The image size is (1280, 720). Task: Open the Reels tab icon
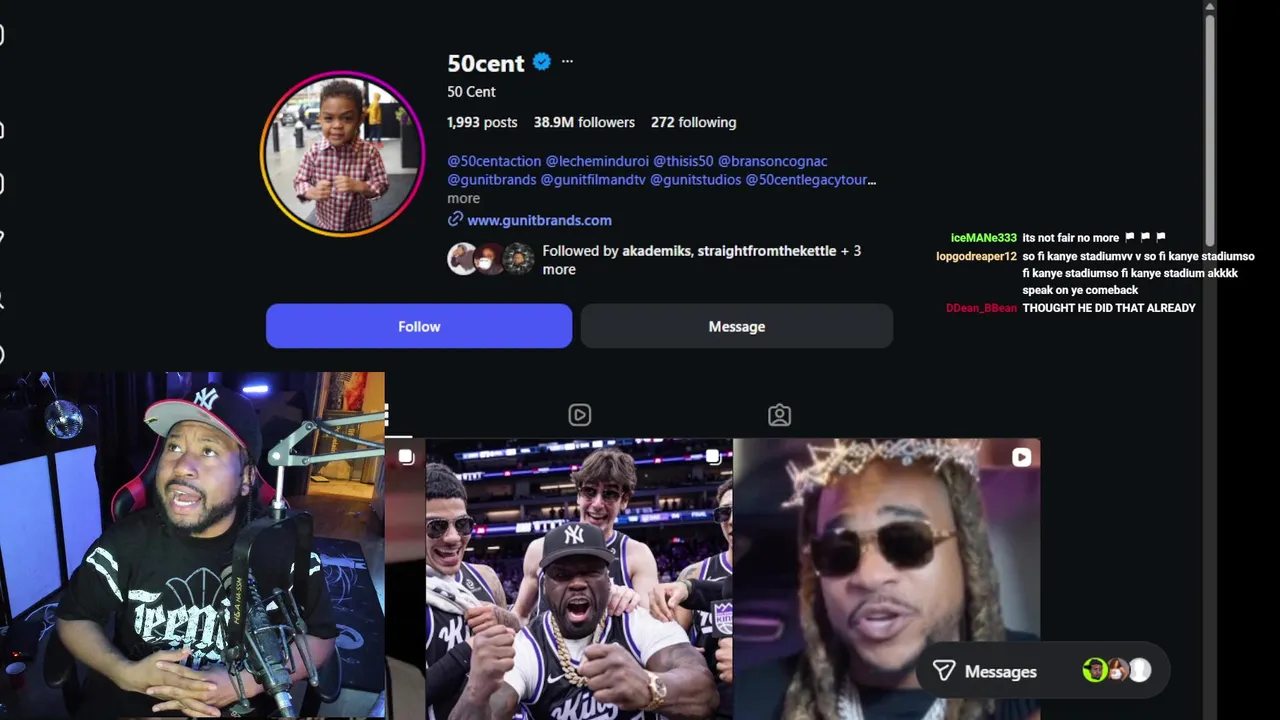click(x=580, y=415)
